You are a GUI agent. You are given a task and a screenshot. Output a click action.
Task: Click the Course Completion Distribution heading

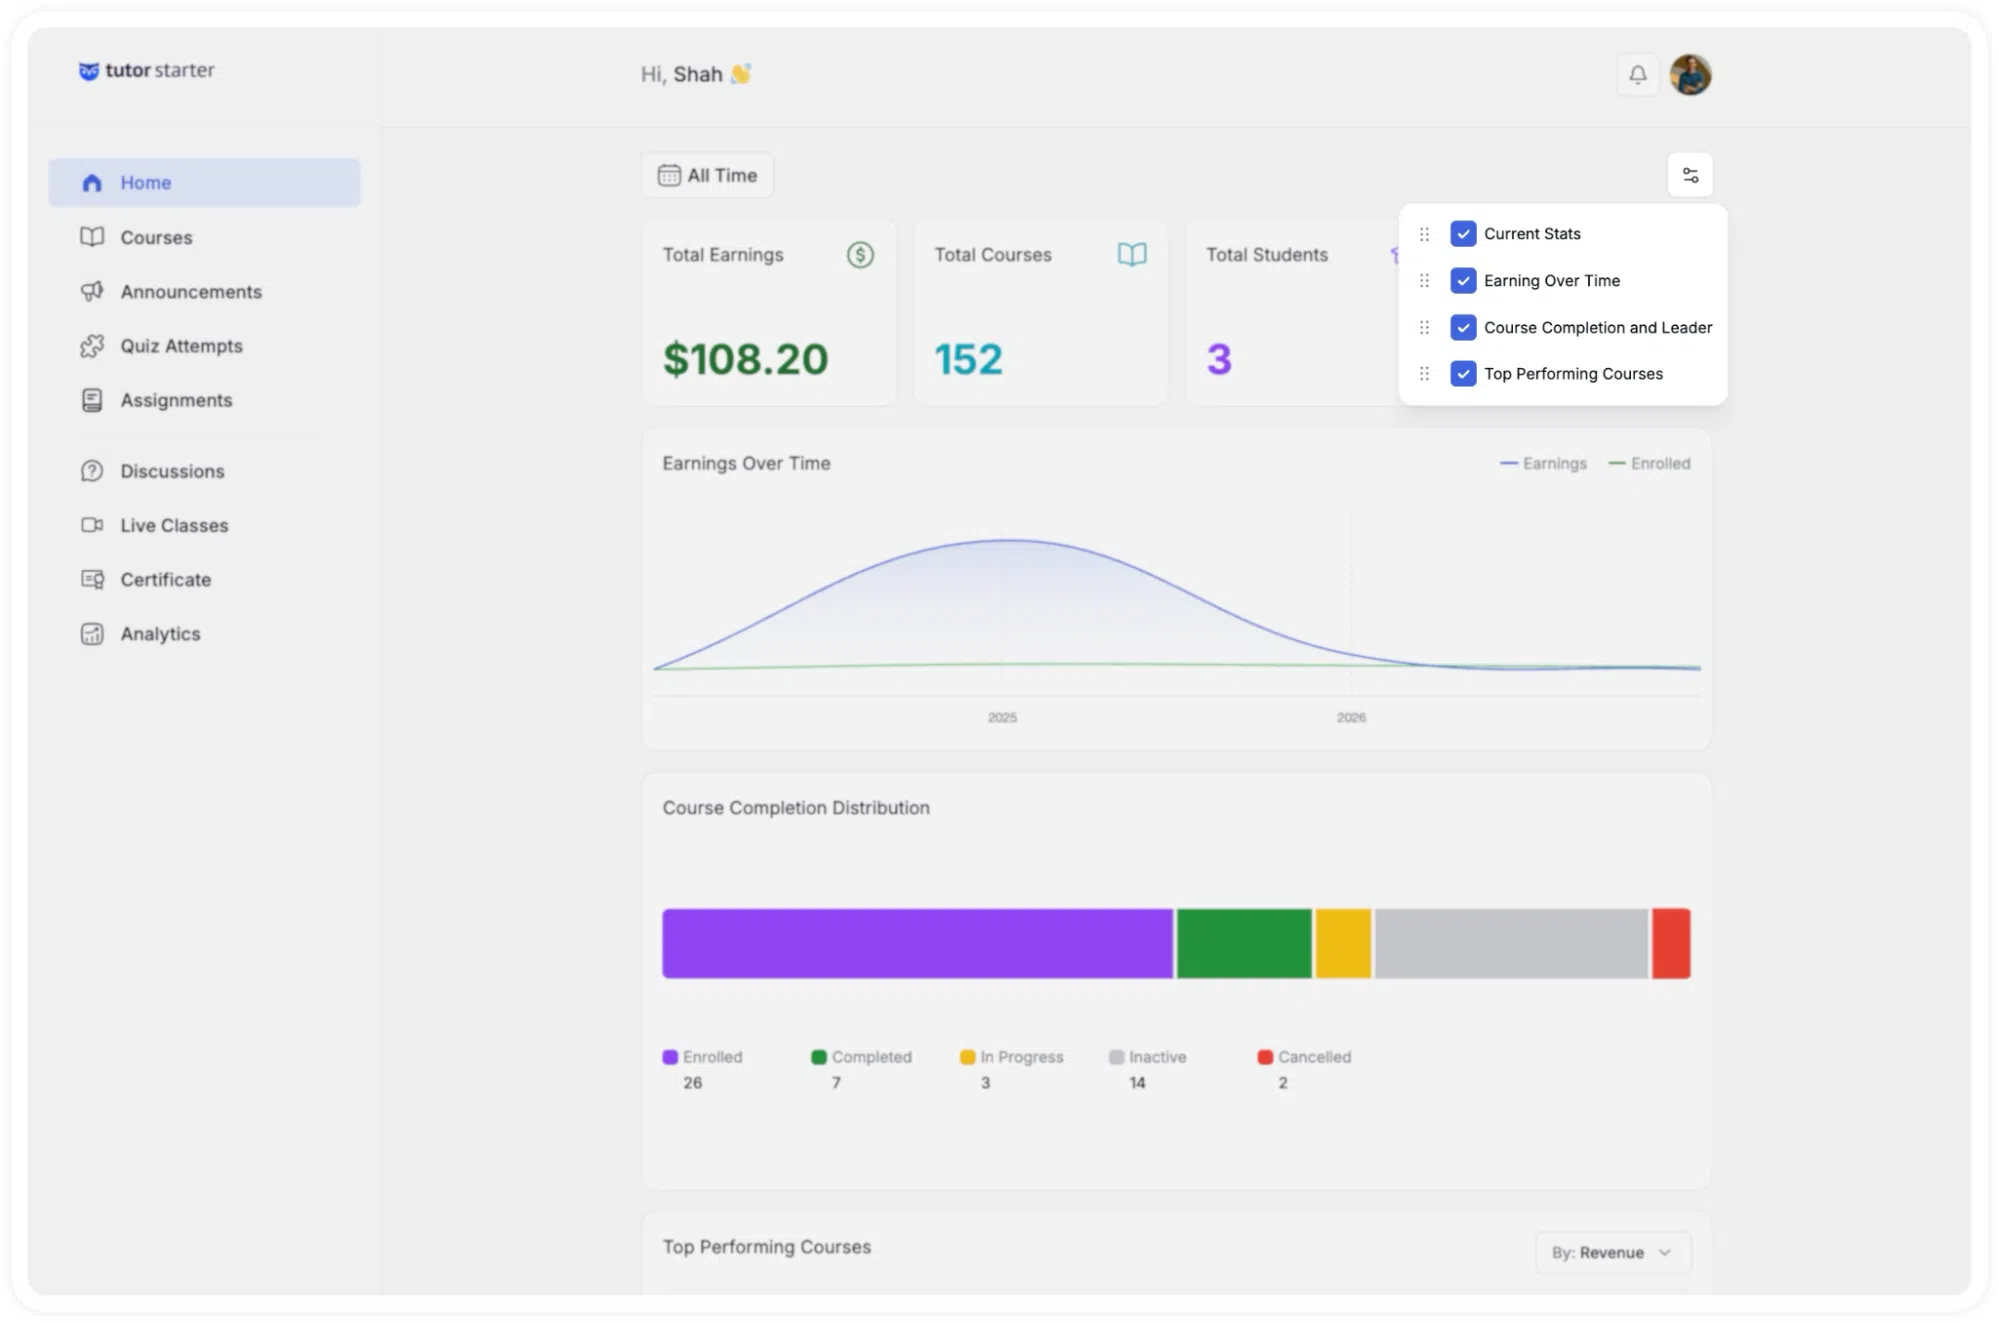[x=796, y=808]
